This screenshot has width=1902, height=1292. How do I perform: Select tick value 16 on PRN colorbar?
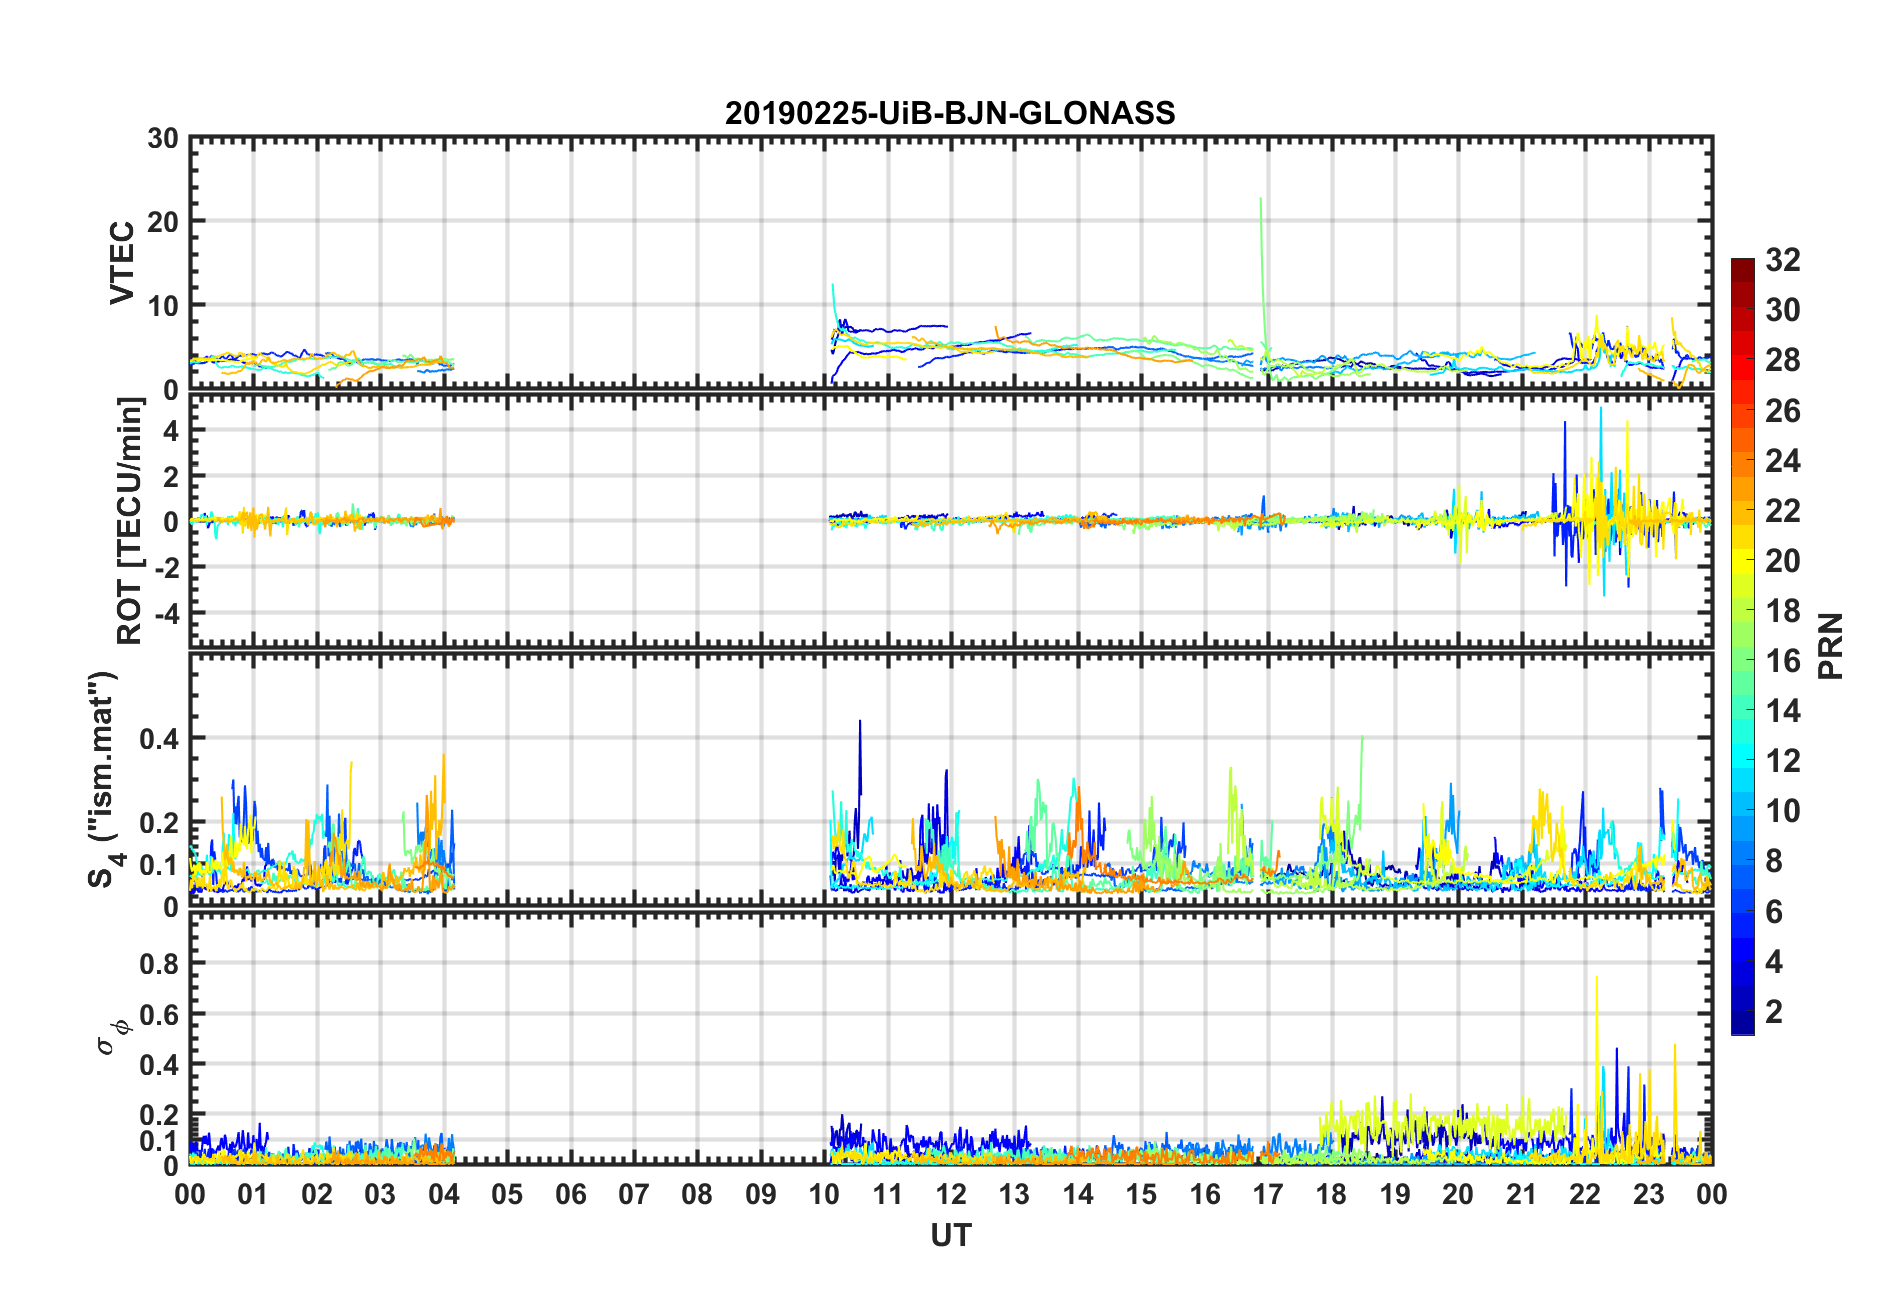1783,660
